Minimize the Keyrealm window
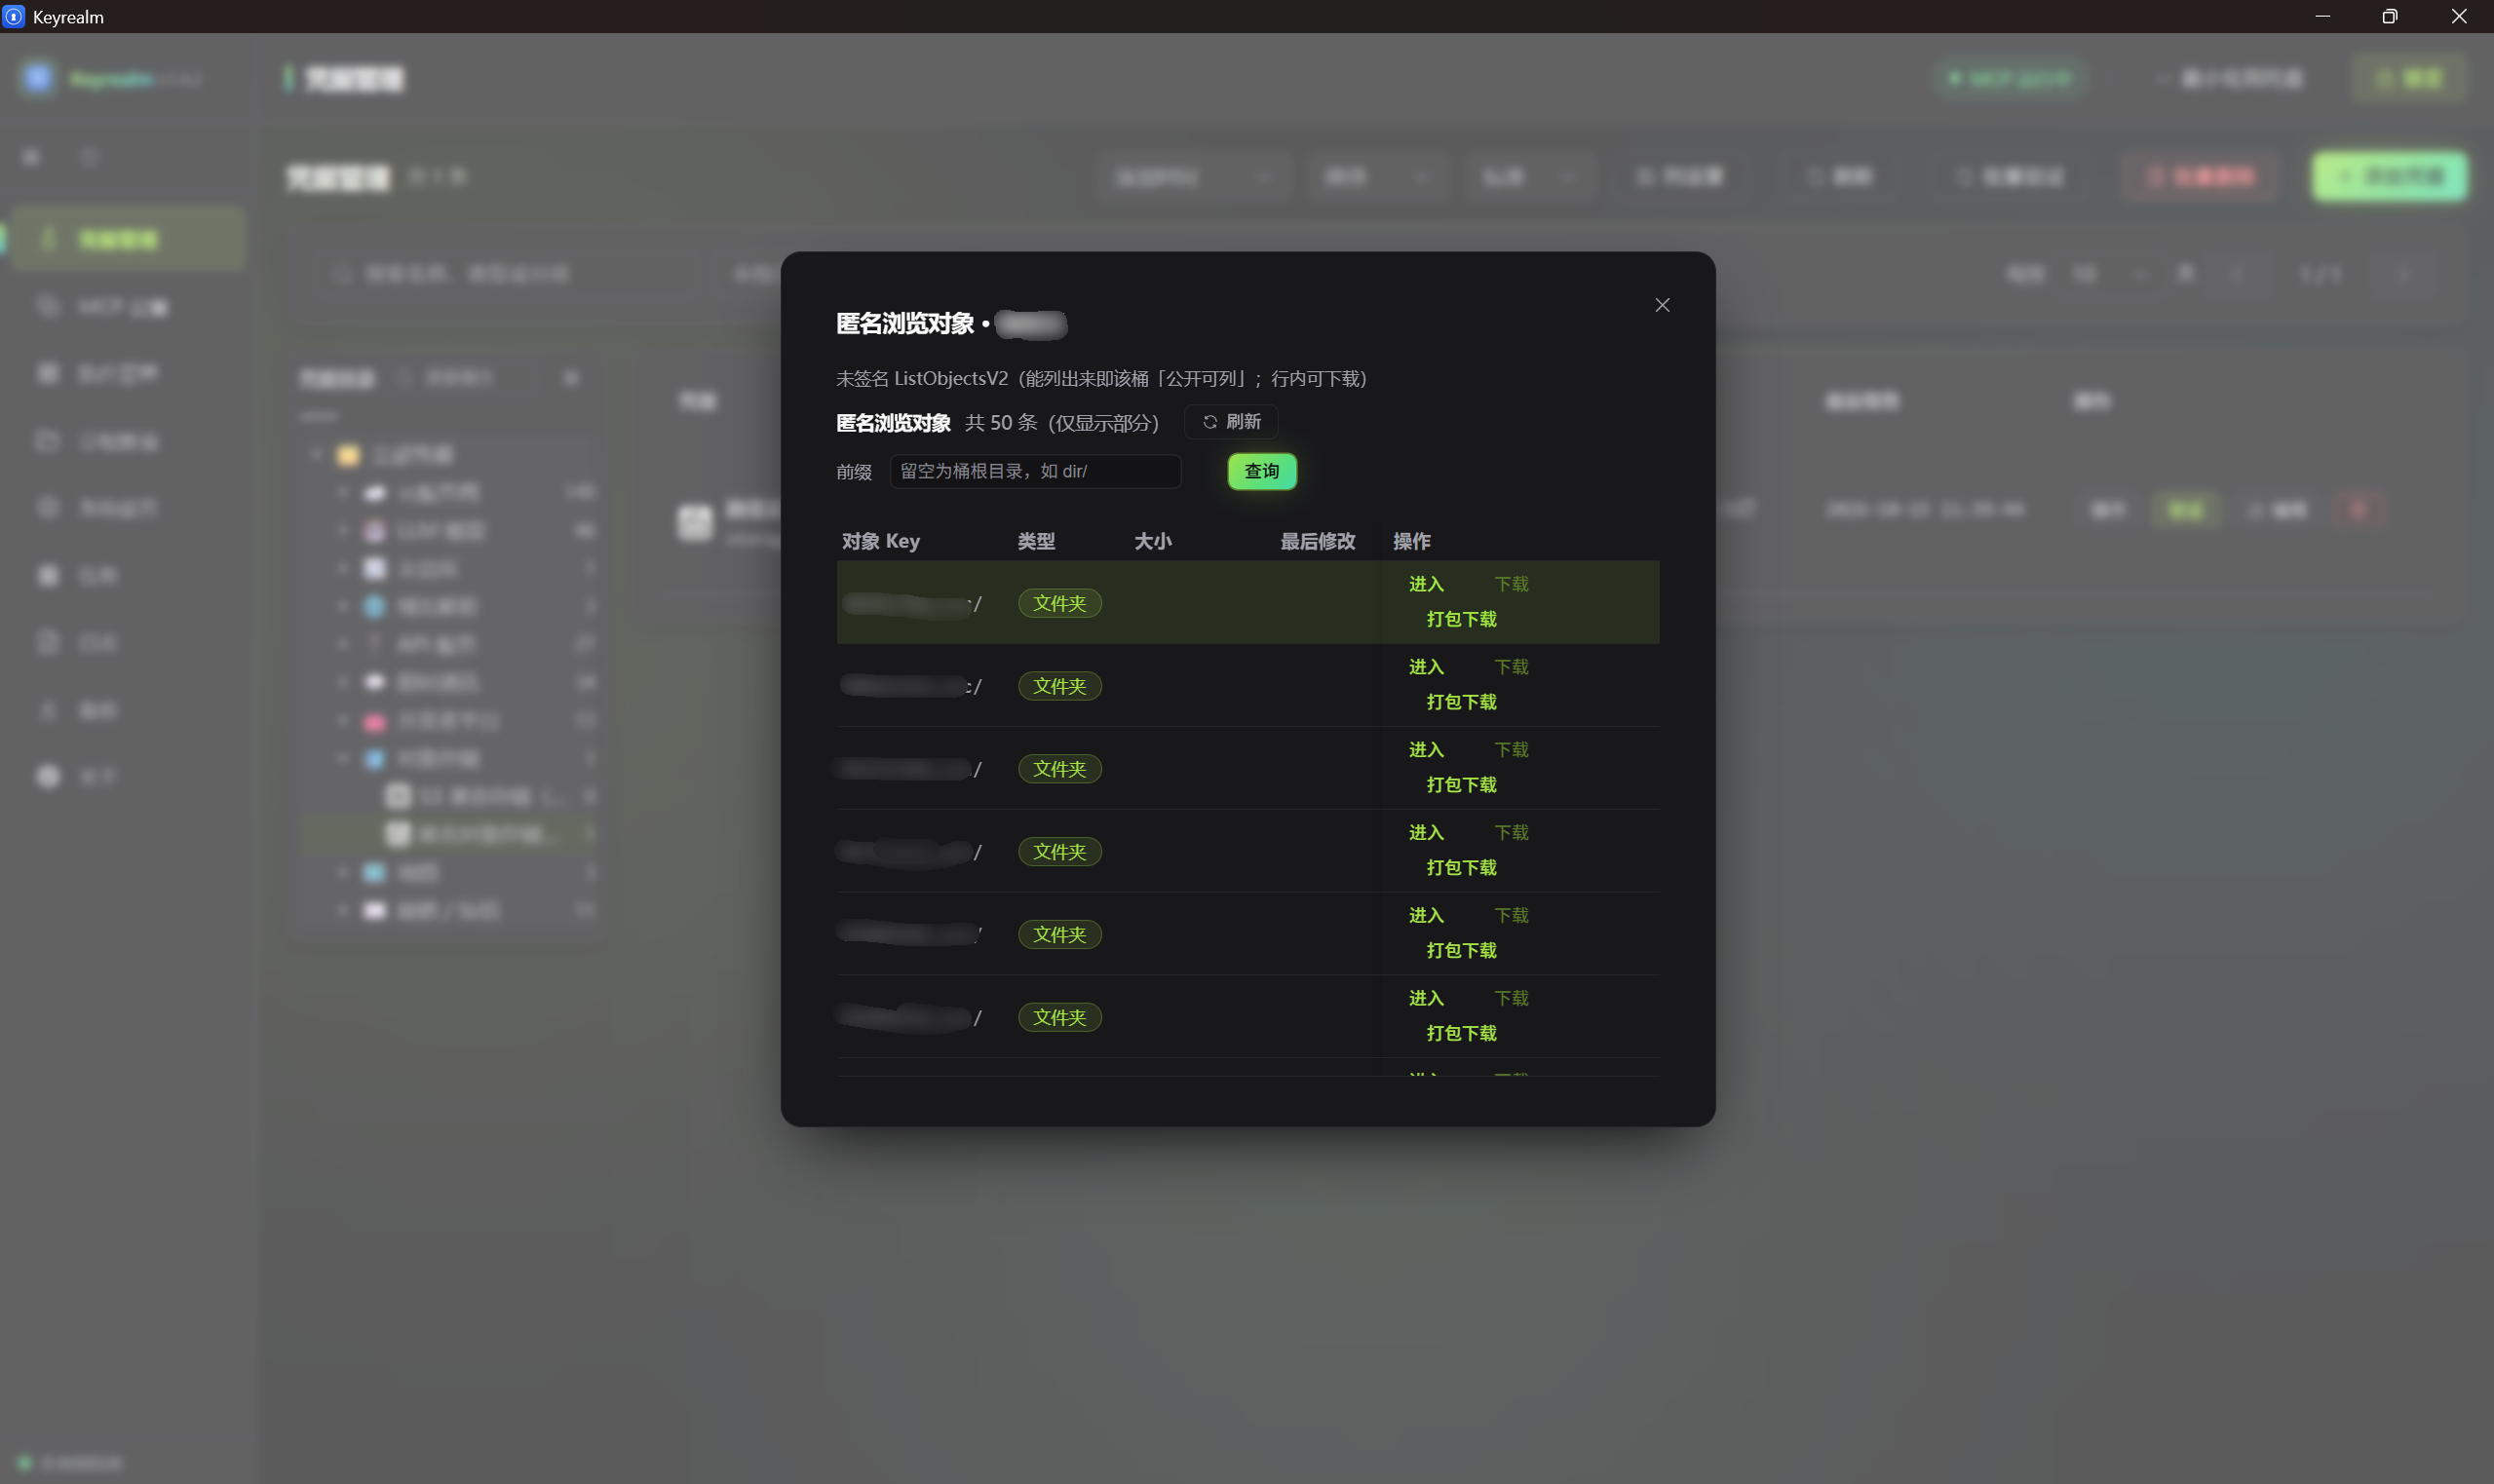Viewport: 2494px width, 1484px height. point(2322,16)
